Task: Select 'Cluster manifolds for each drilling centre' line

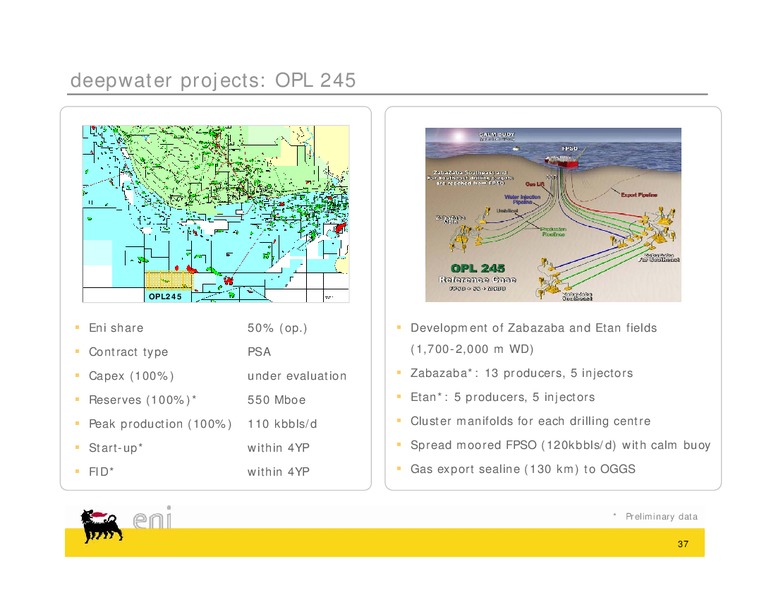Action: 531,421
